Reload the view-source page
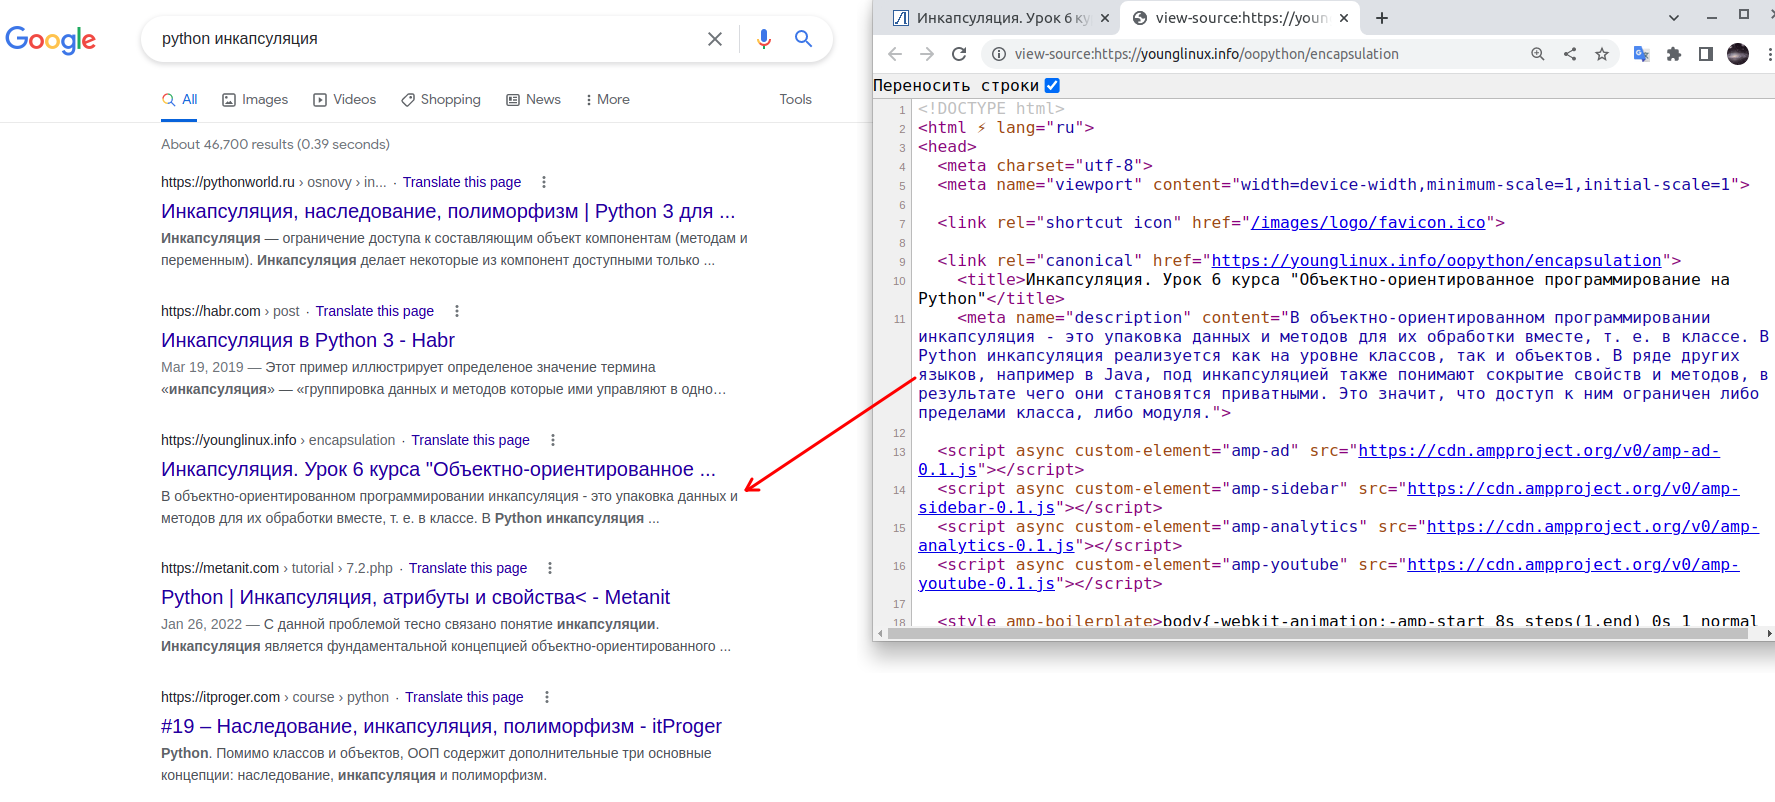 (959, 54)
